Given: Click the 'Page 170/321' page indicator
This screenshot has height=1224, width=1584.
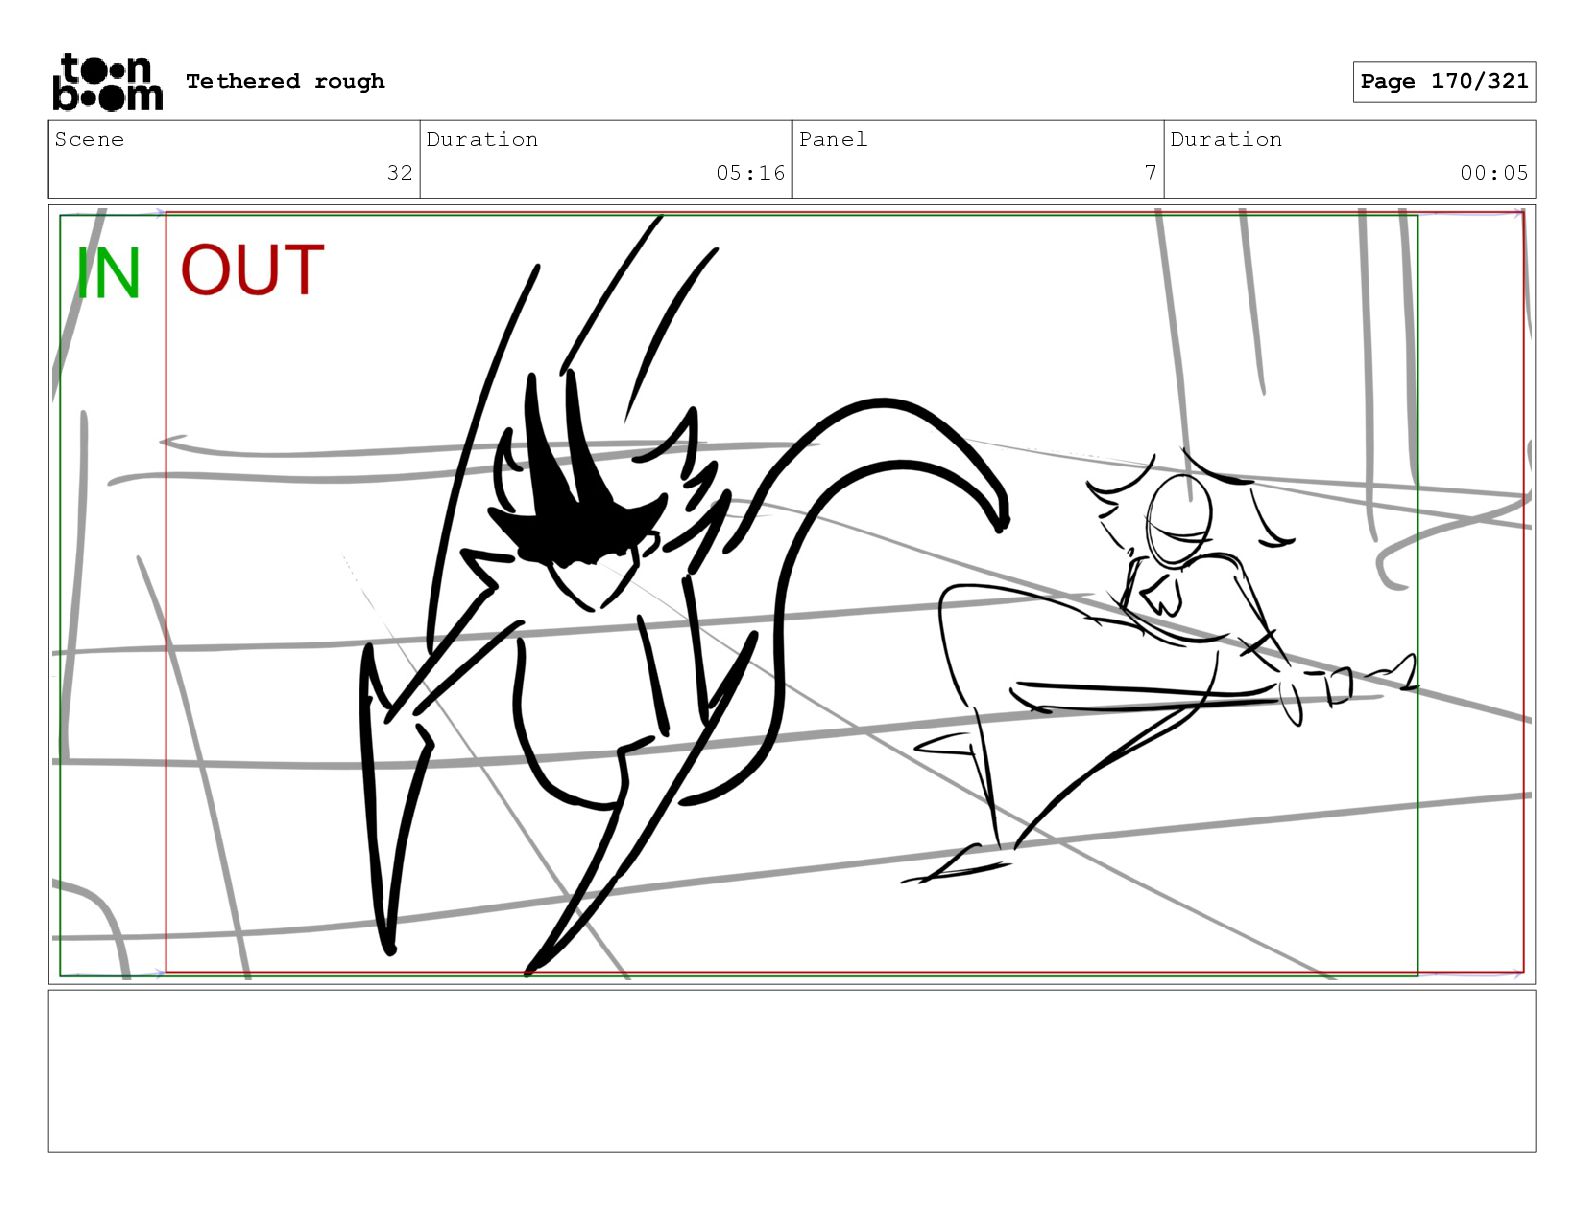Looking at the screenshot, I should 1444,82.
